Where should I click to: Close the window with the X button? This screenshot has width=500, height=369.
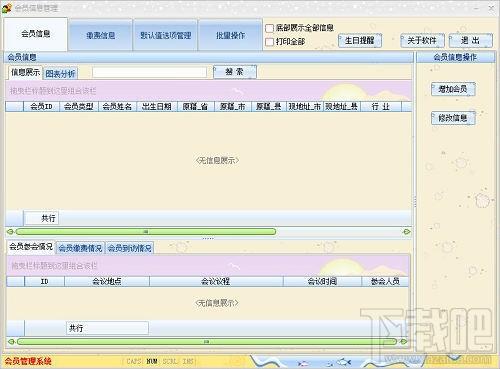click(x=491, y=8)
